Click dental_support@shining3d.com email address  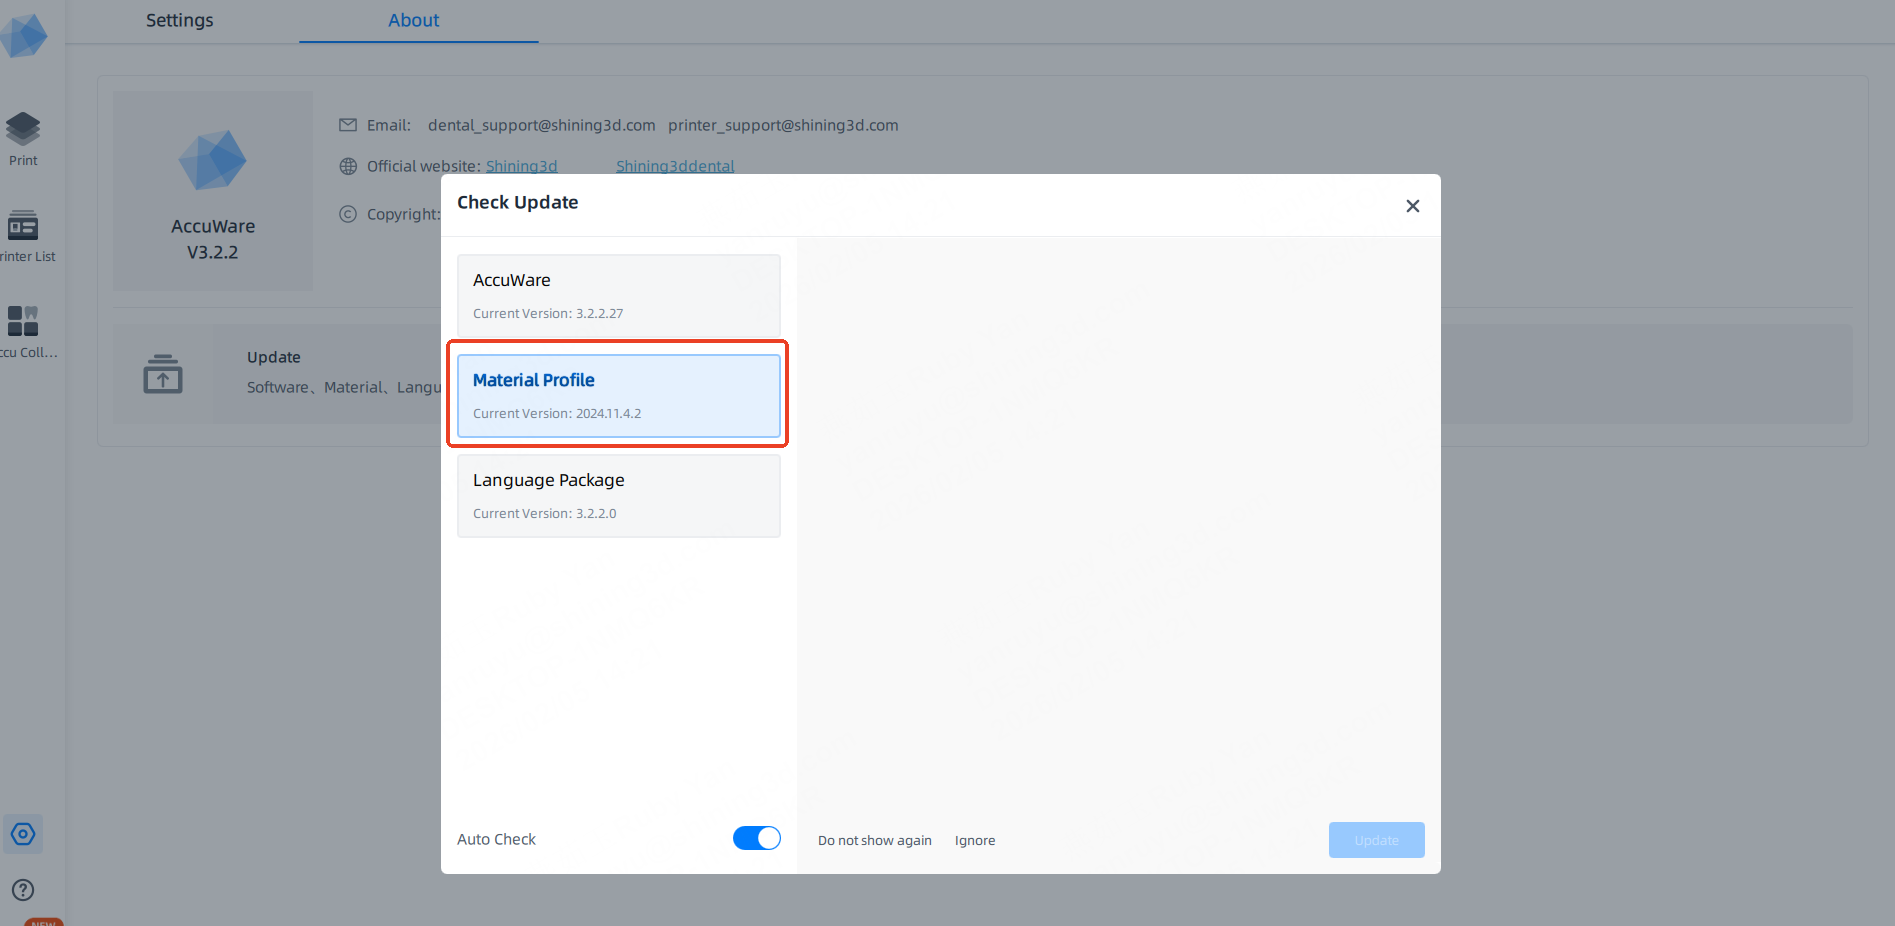(x=542, y=125)
